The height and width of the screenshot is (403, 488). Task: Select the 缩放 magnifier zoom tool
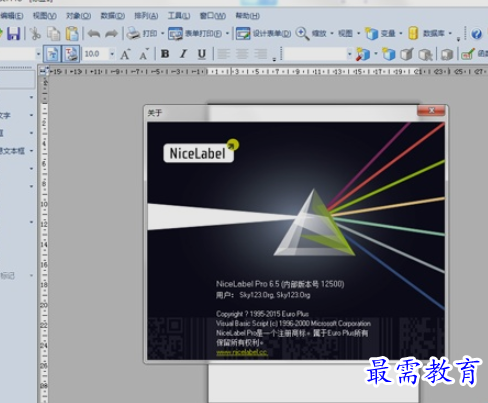(311, 34)
